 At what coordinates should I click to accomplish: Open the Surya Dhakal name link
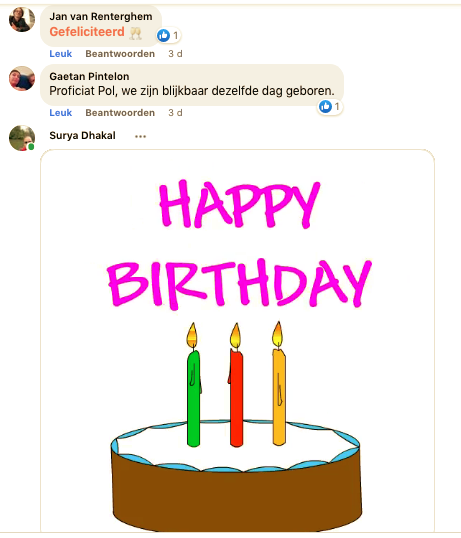[82, 136]
